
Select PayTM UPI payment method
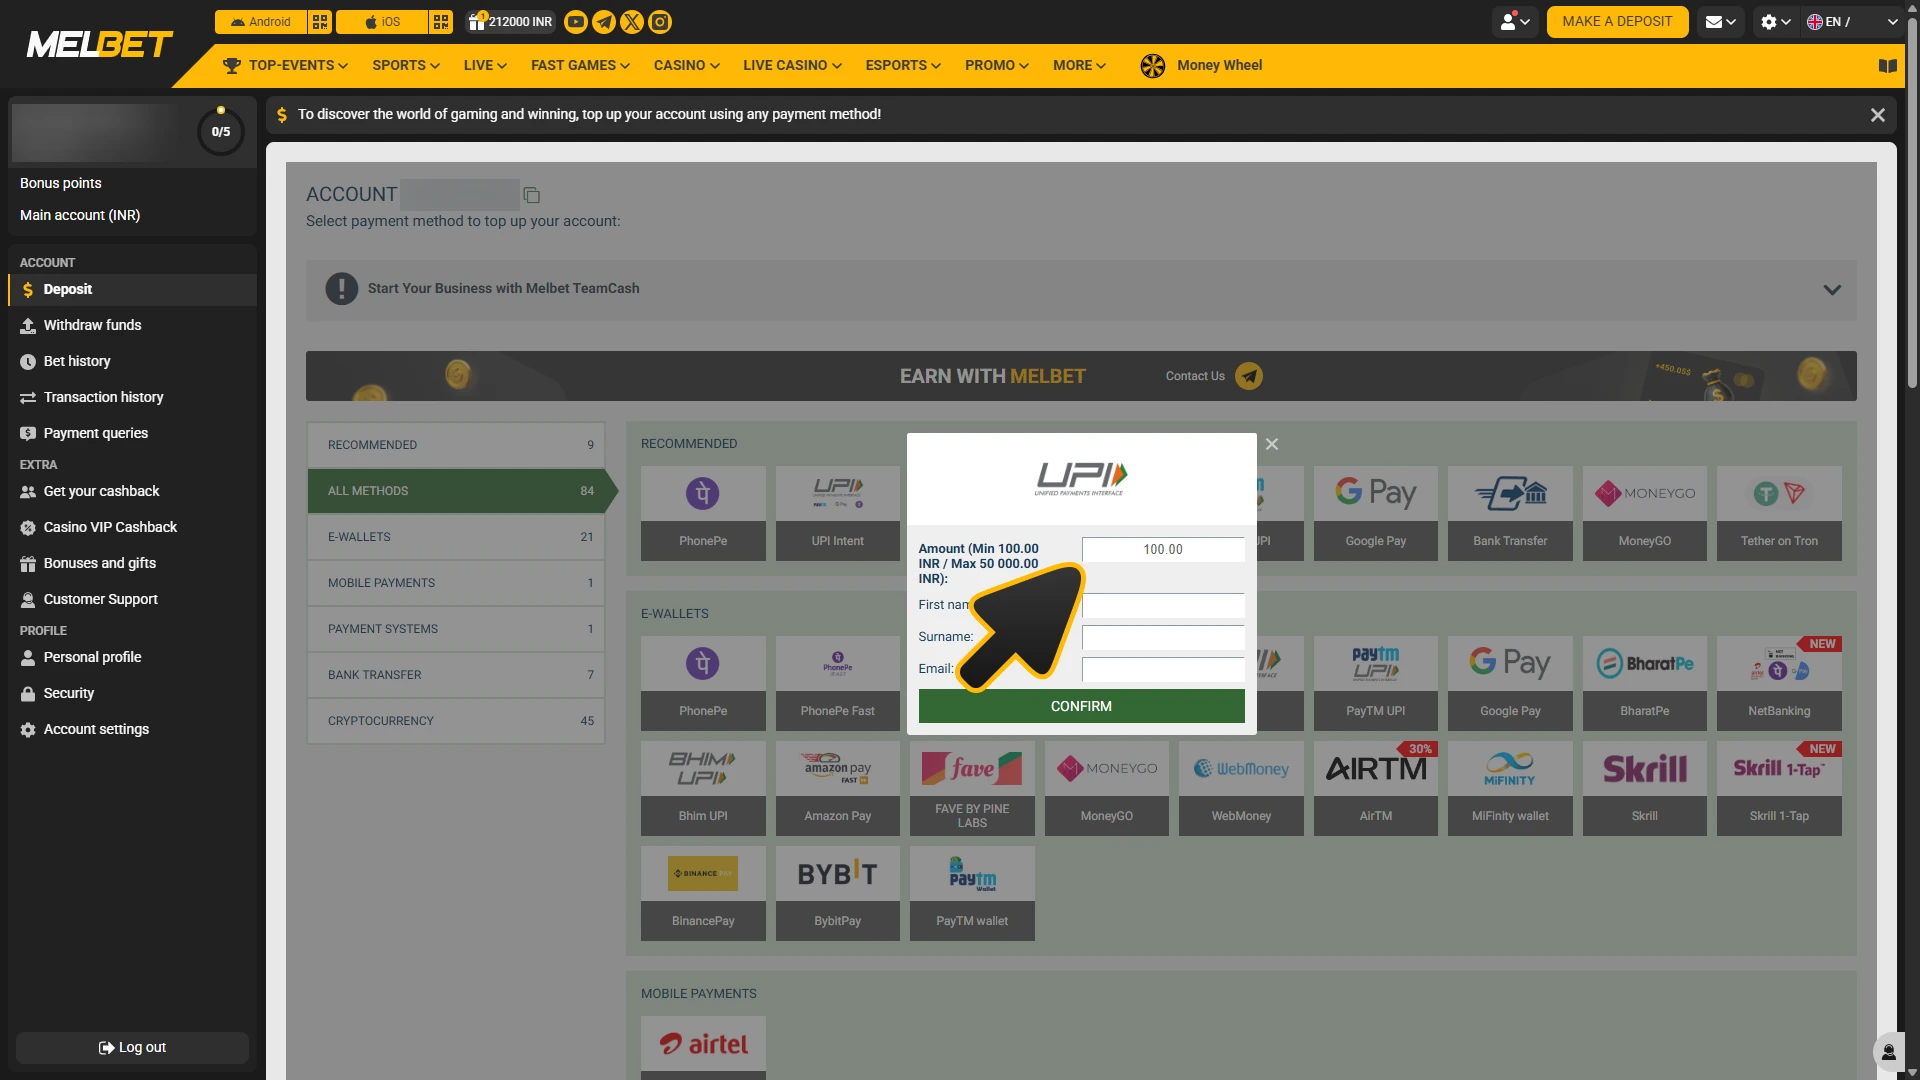(1375, 683)
